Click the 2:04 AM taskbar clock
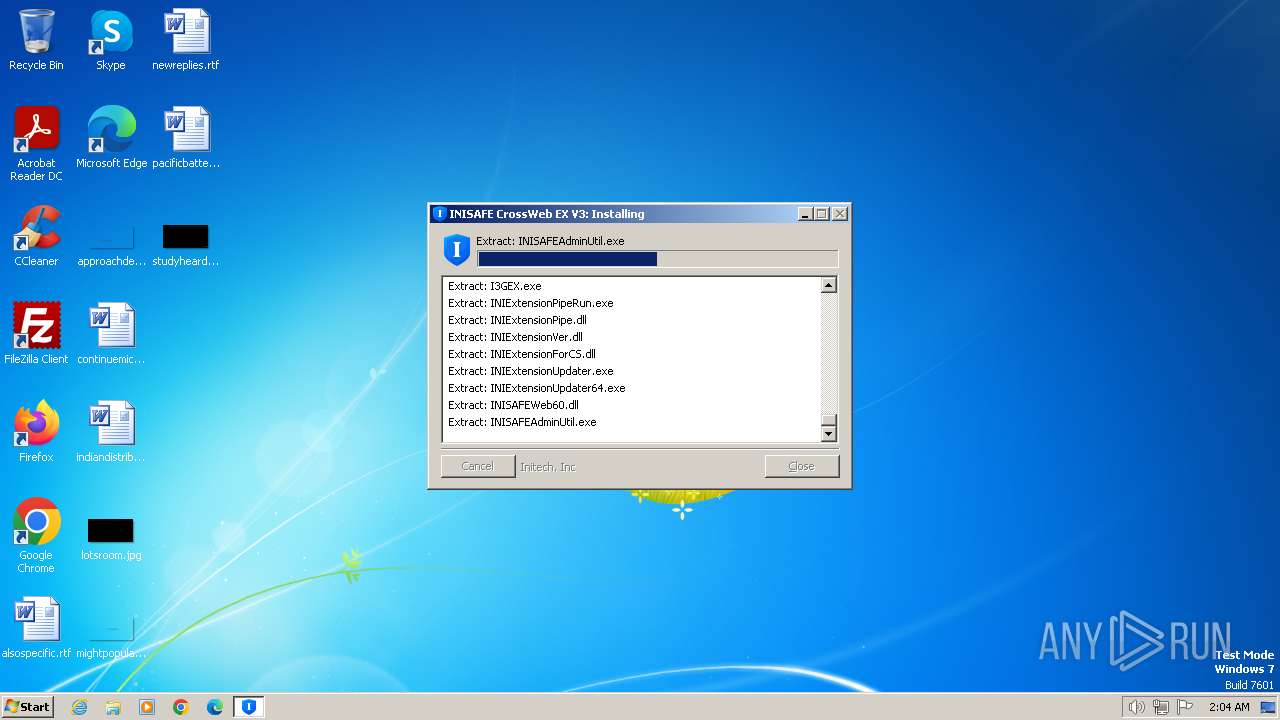This screenshot has height=720, width=1280. click(x=1229, y=707)
